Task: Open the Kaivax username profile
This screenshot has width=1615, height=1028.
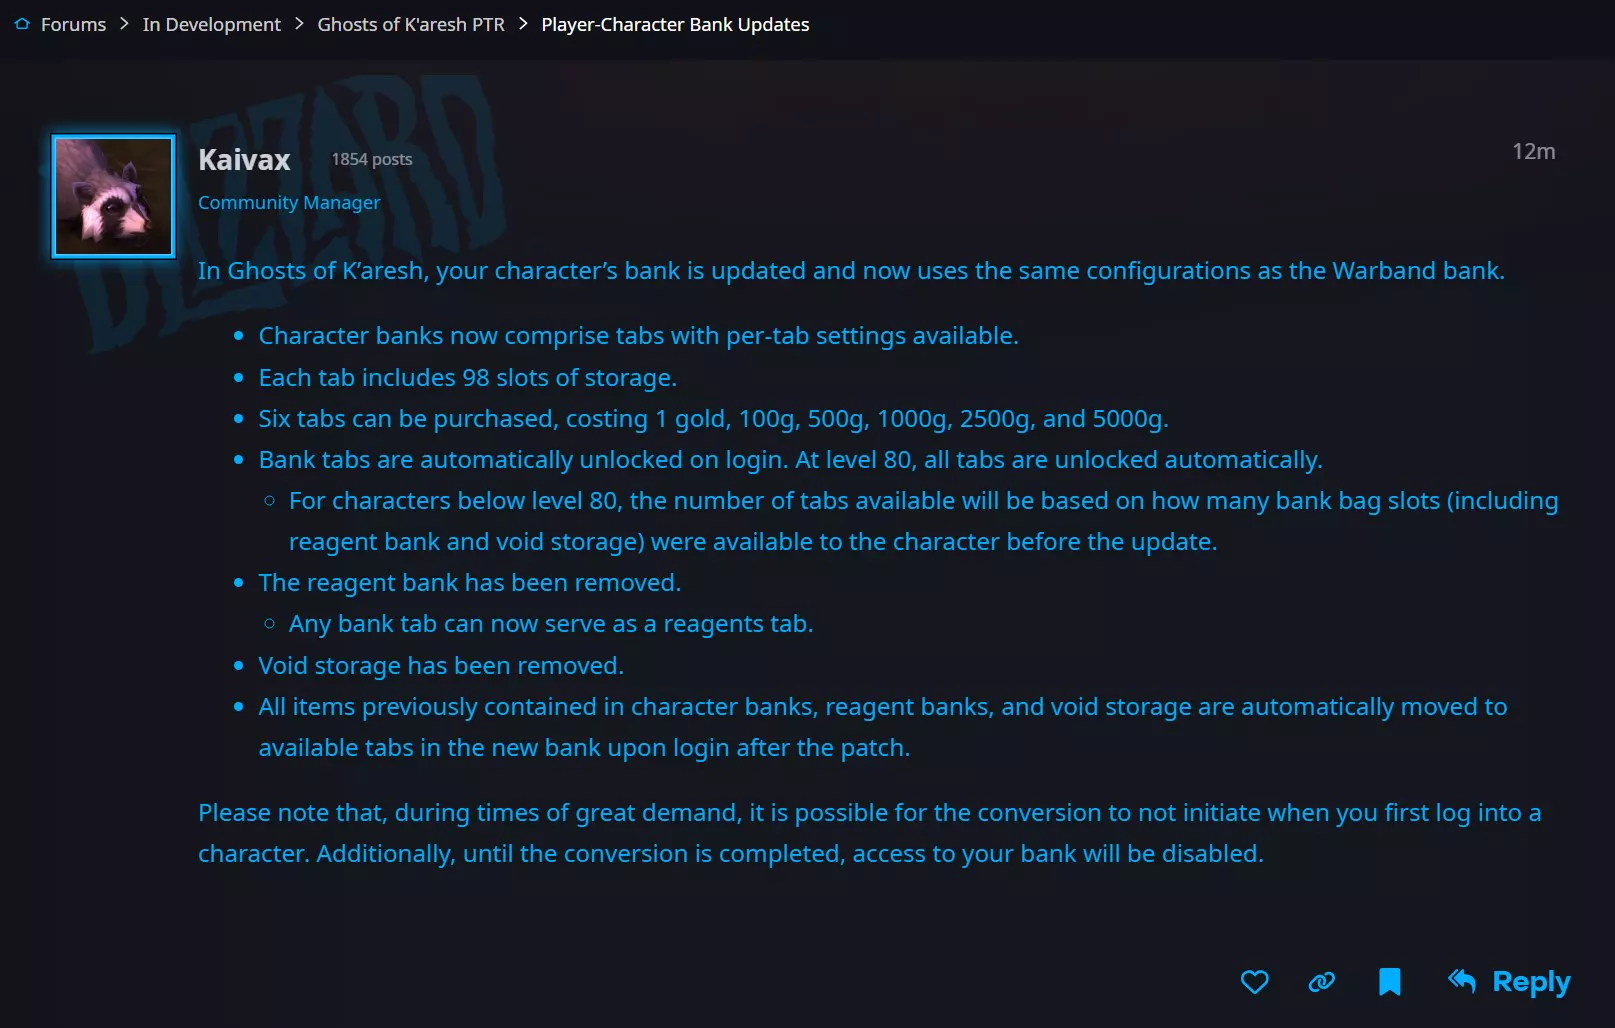Action: pos(244,160)
